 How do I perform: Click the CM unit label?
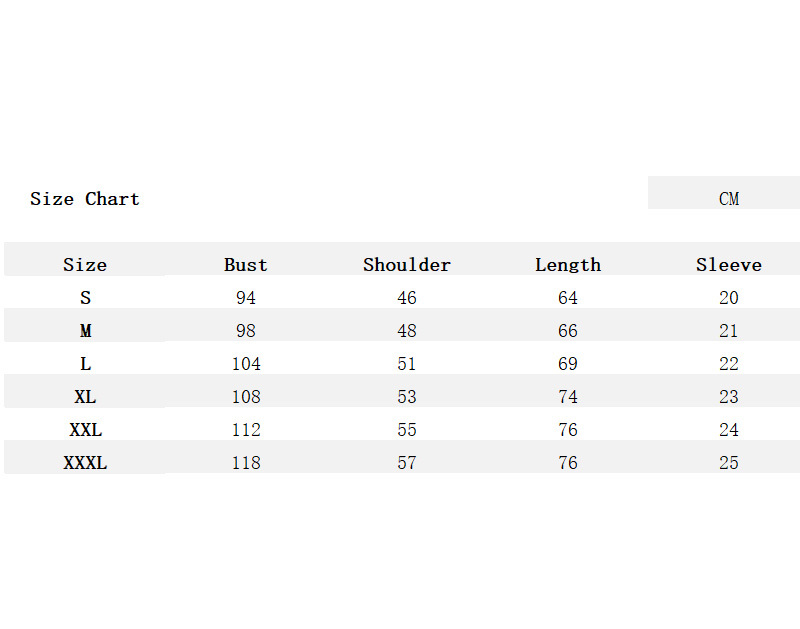tap(729, 199)
